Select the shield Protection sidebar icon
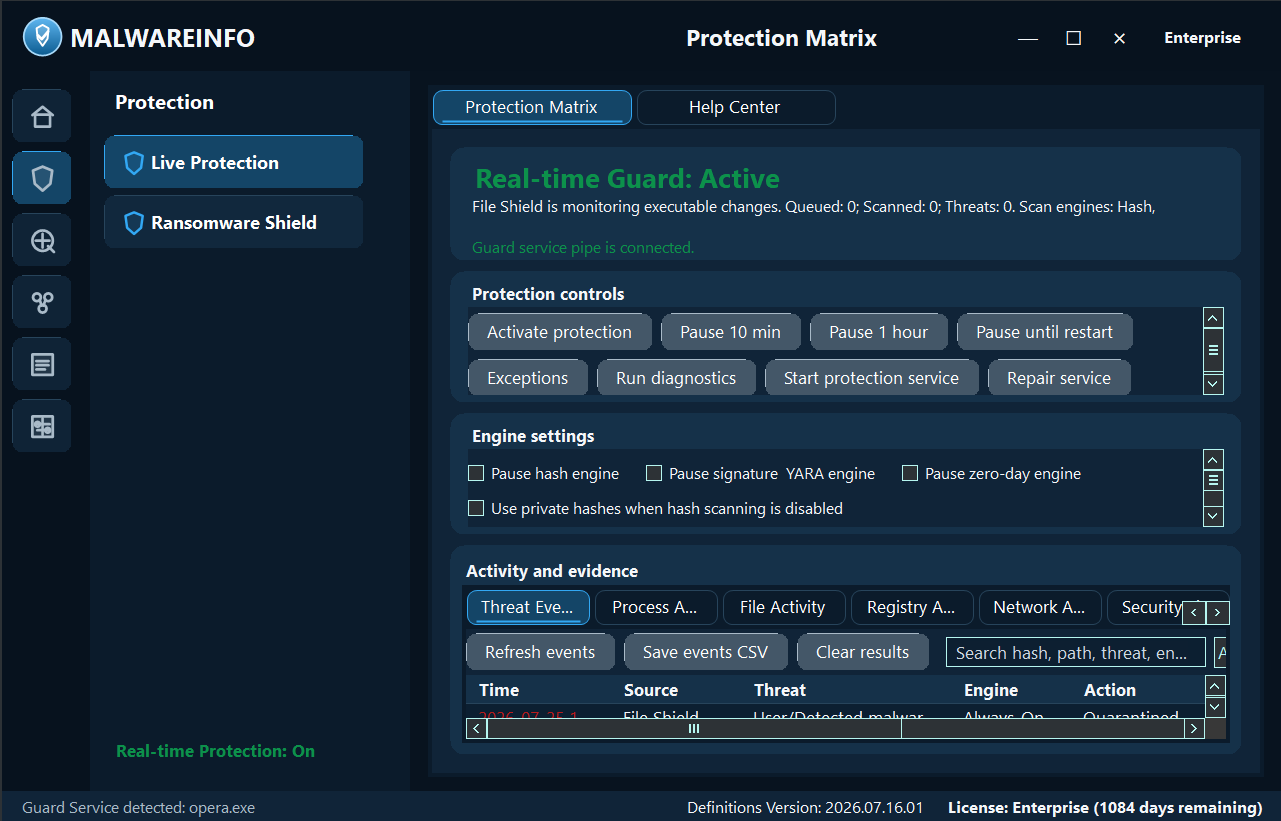Screen dimensions: 1281x821 click(42, 178)
